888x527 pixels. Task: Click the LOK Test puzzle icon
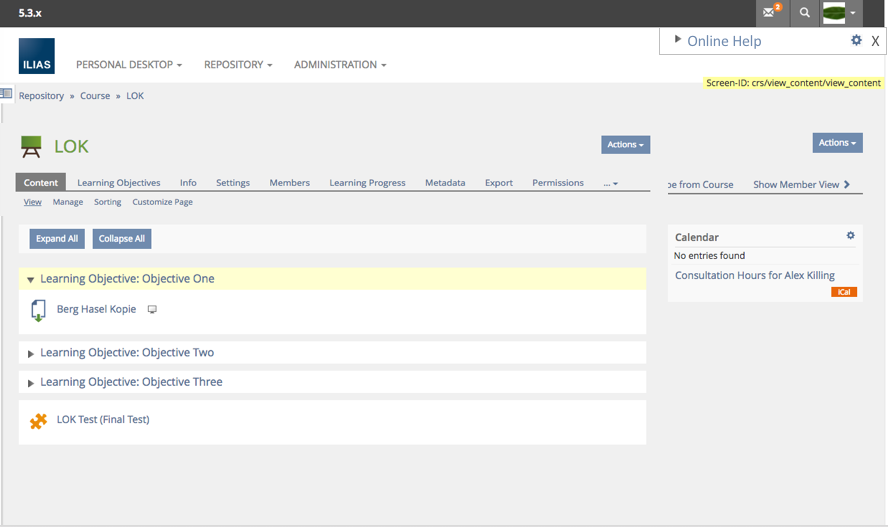coord(38,421)
